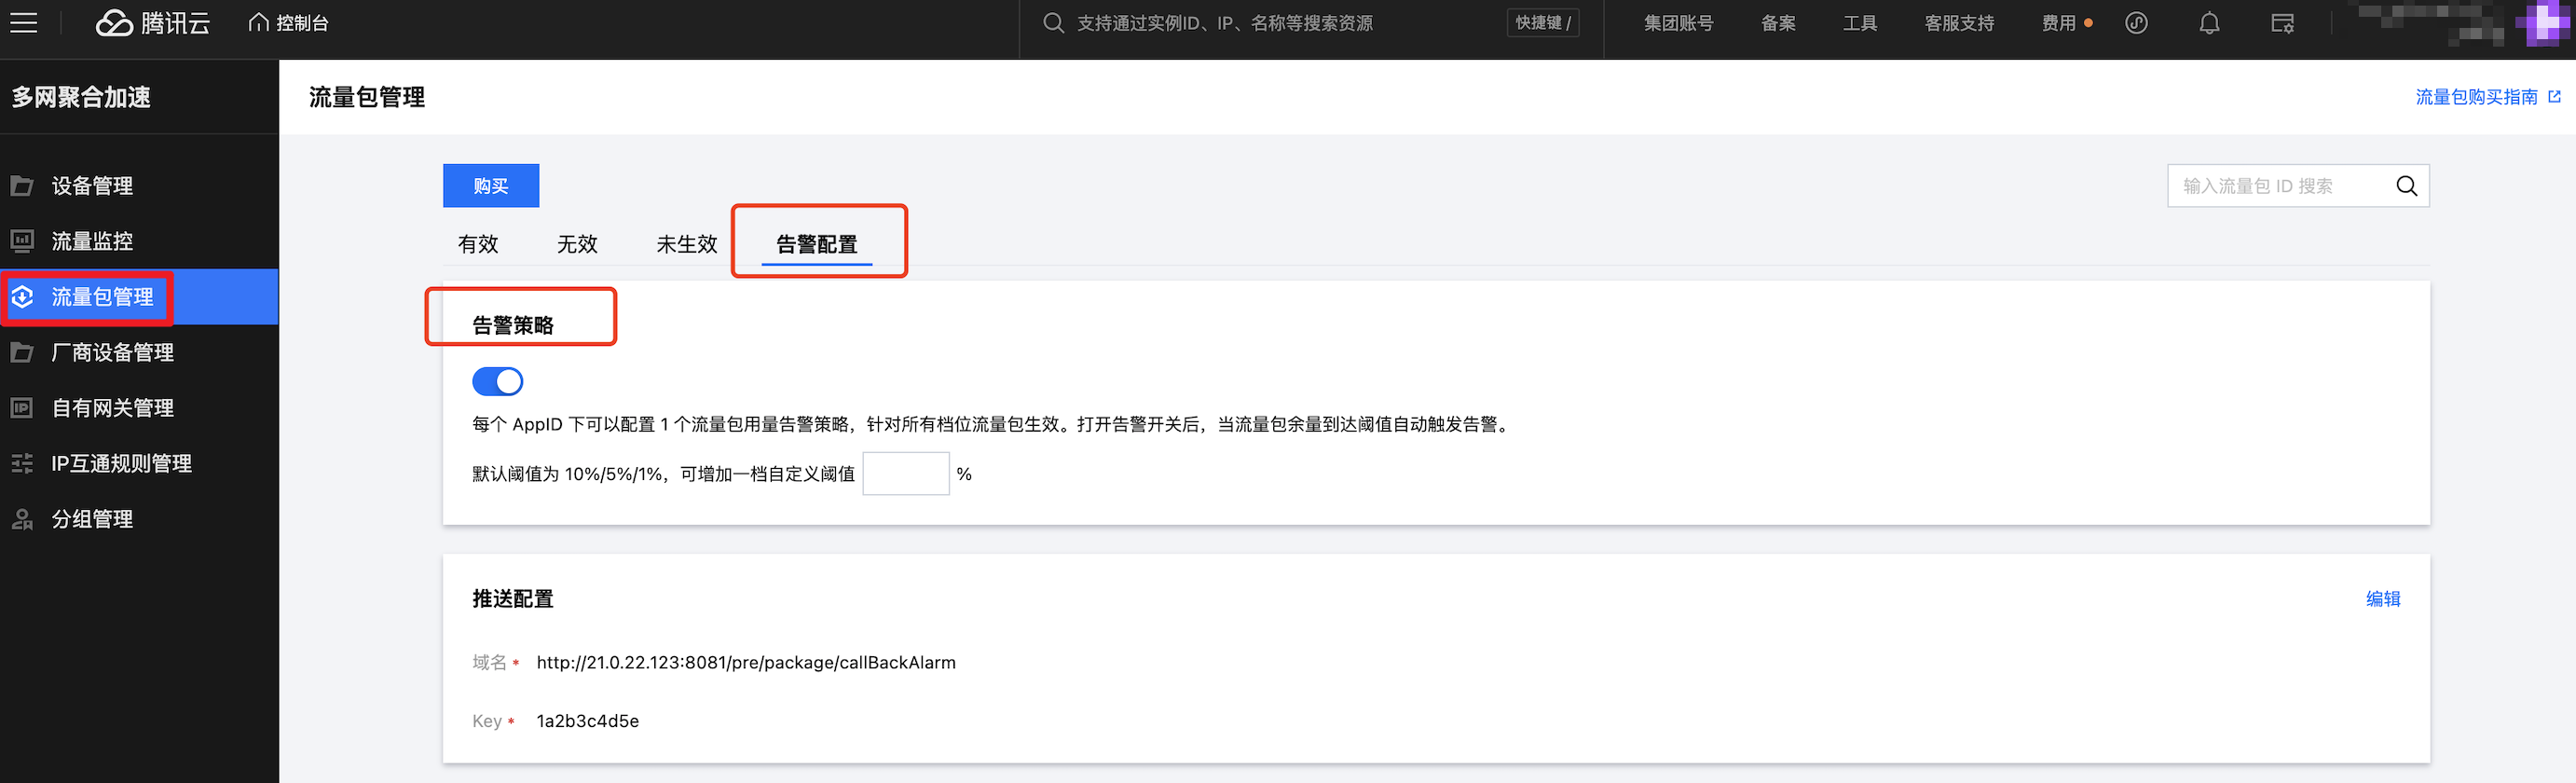Click the Tencent Cloud logo

click(153, 23)
